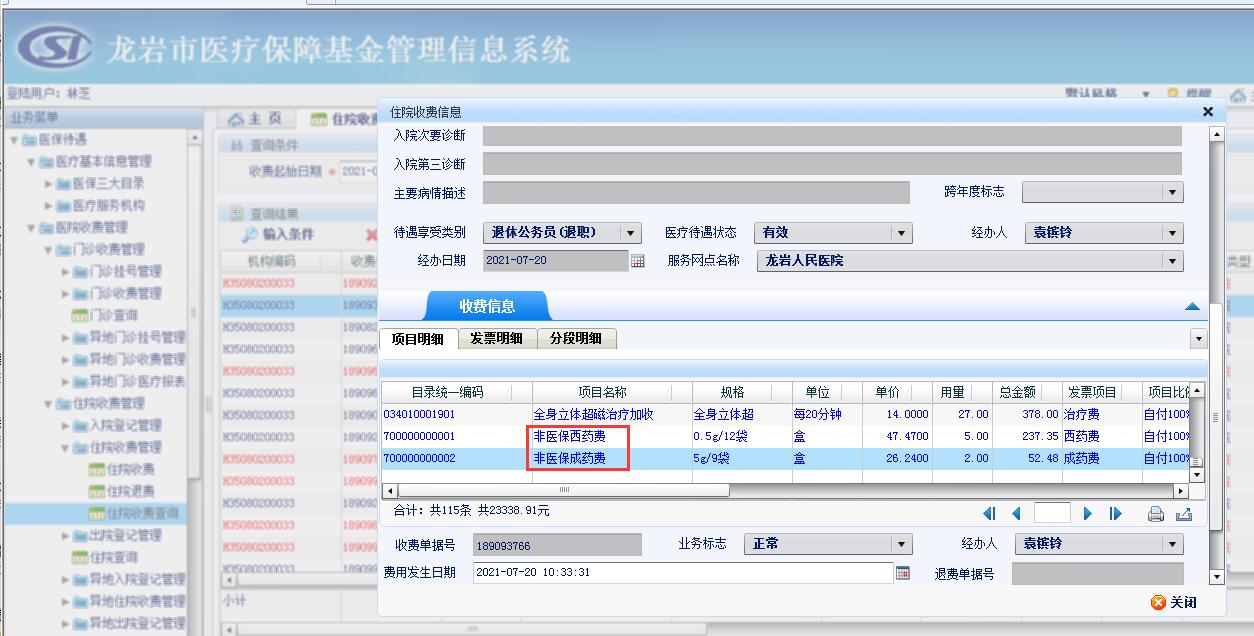Screen dimensions: 1254x636
Task: Switch to the 分段明细 tab
Action: 576,339
